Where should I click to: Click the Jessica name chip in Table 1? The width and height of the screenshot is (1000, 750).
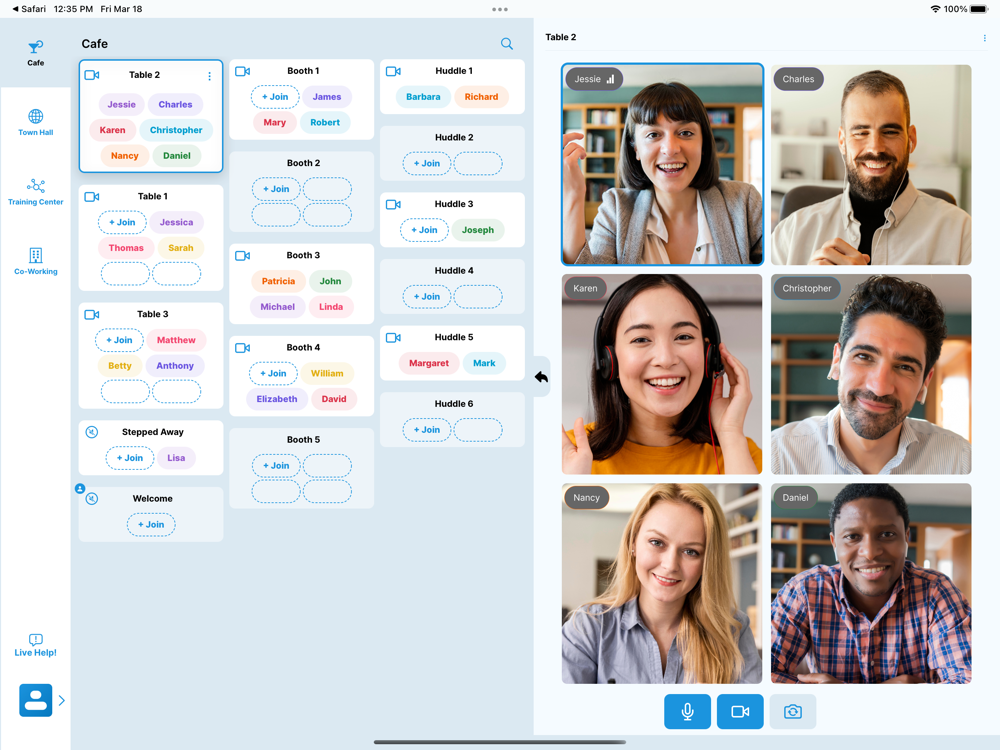pos(176,223)
